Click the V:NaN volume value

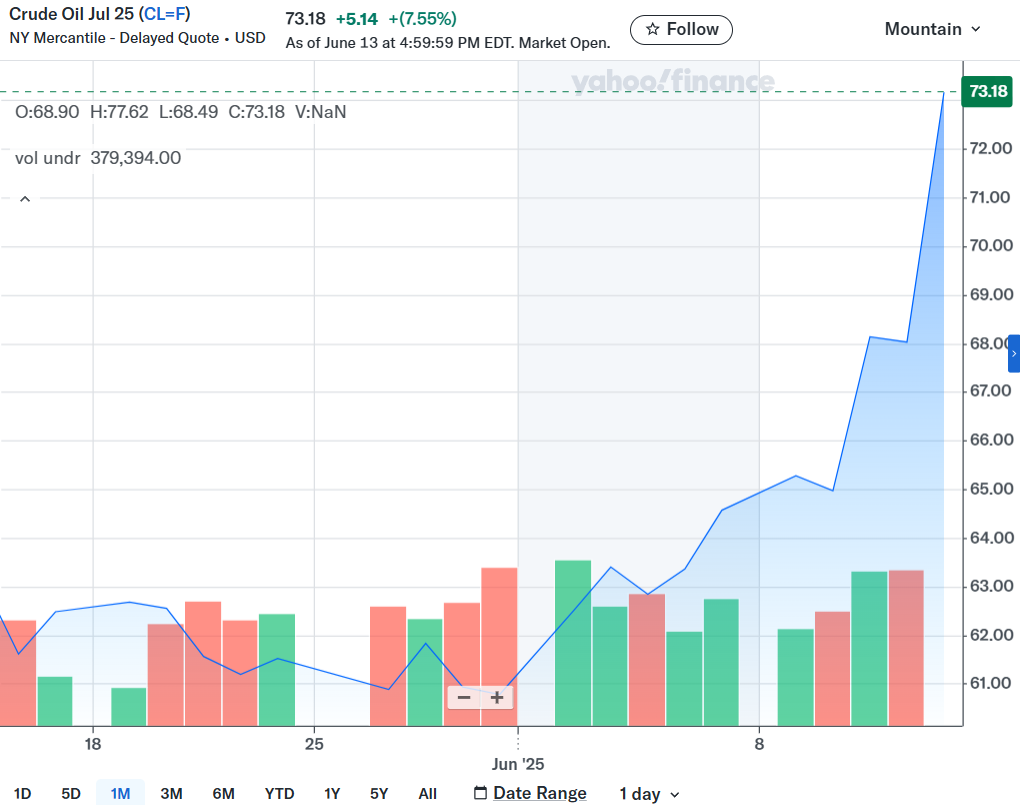tap(321, 112)
